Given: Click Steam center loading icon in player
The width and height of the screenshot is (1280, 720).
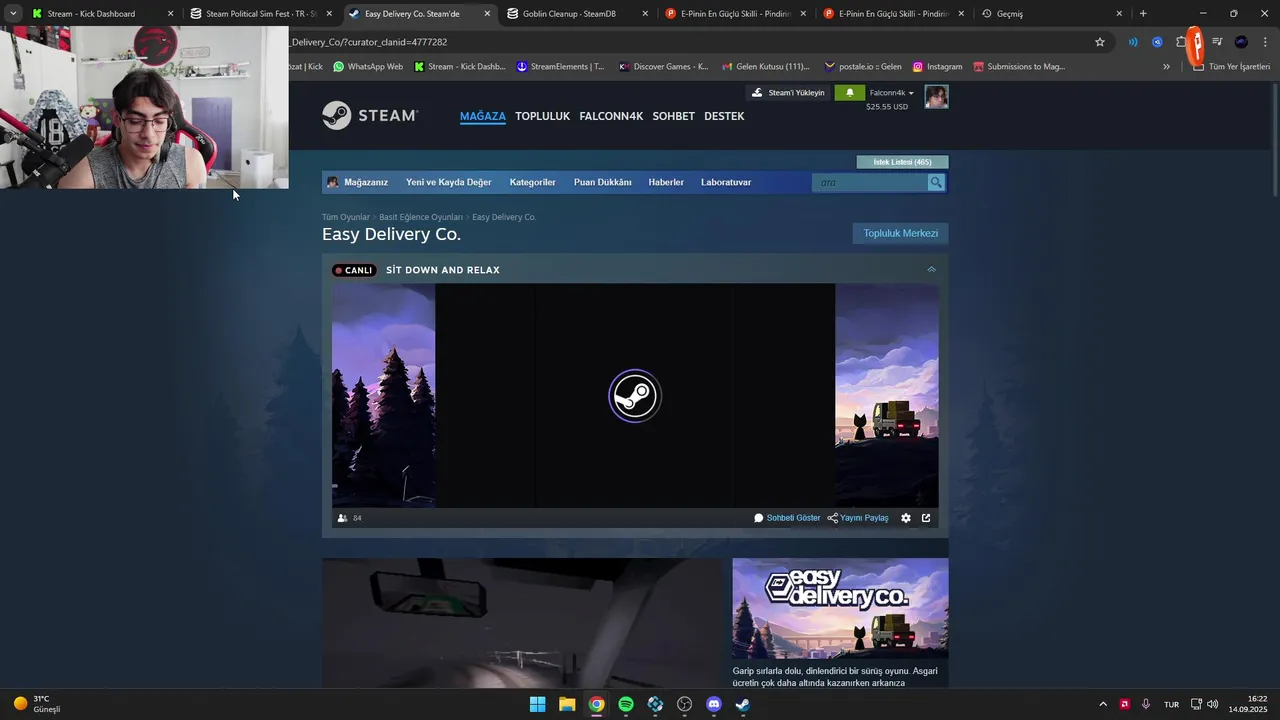Looking at the screenshot, I should (635, 396).
